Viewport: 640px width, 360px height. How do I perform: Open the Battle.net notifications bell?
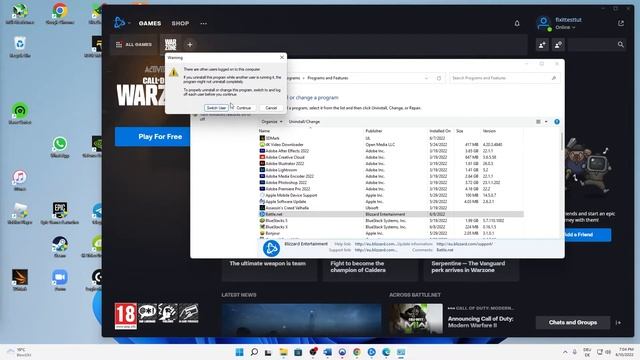click(x=517, y=23)
